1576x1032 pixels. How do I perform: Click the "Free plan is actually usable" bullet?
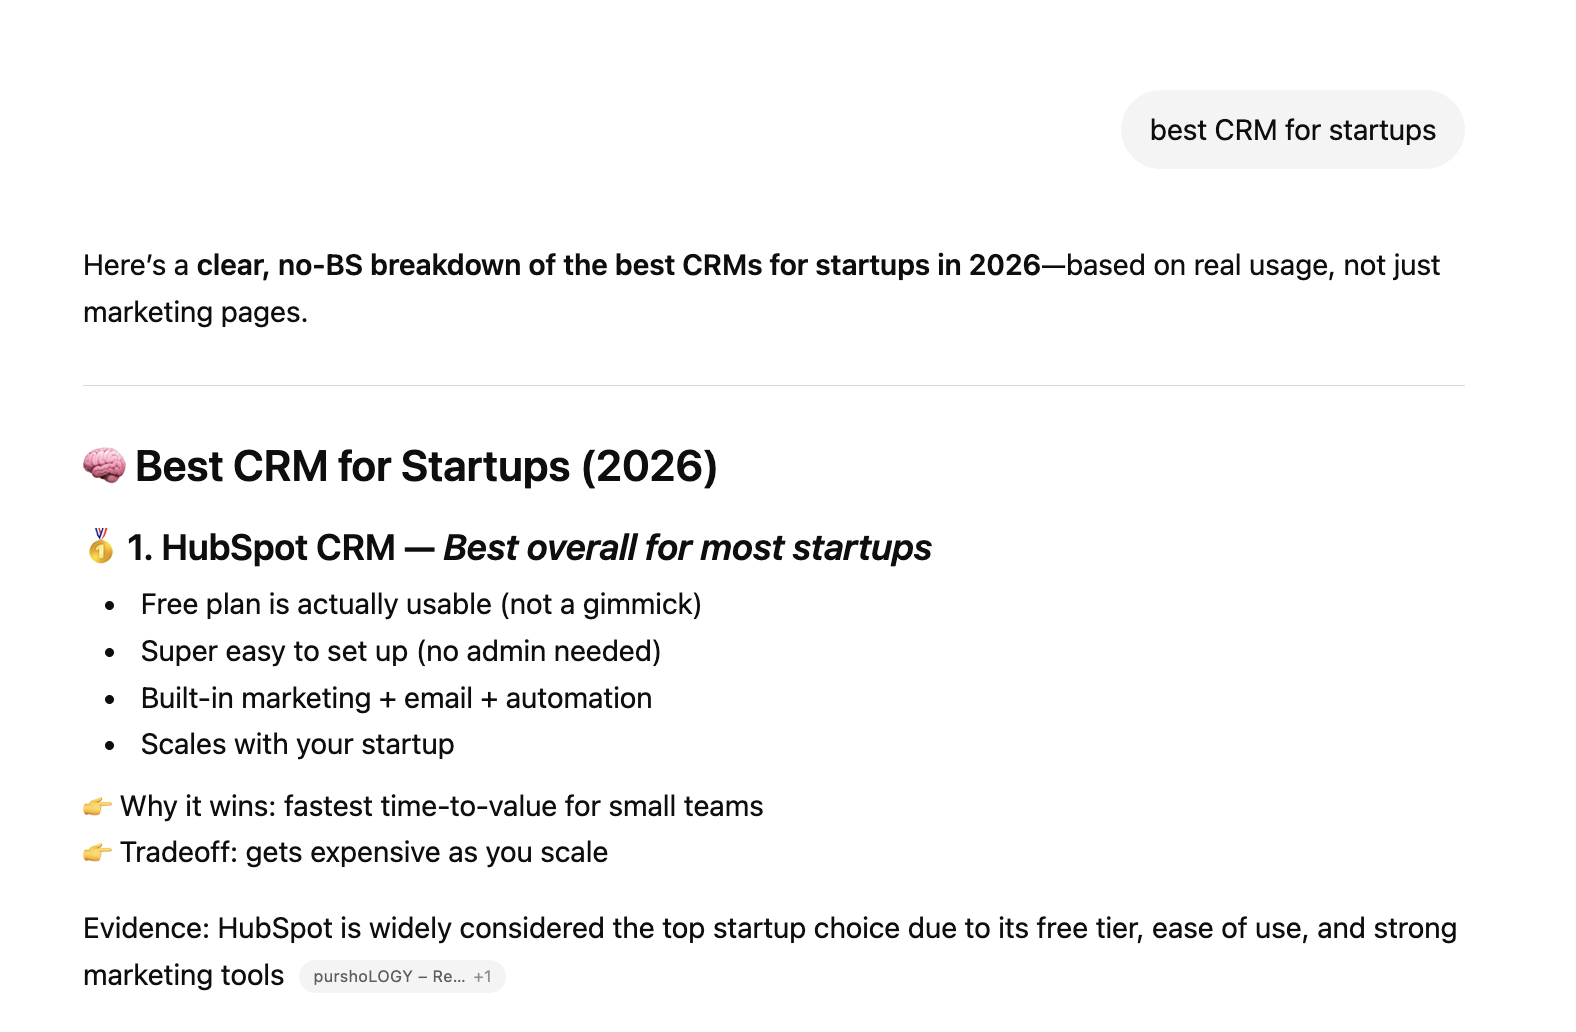[421, 604]
